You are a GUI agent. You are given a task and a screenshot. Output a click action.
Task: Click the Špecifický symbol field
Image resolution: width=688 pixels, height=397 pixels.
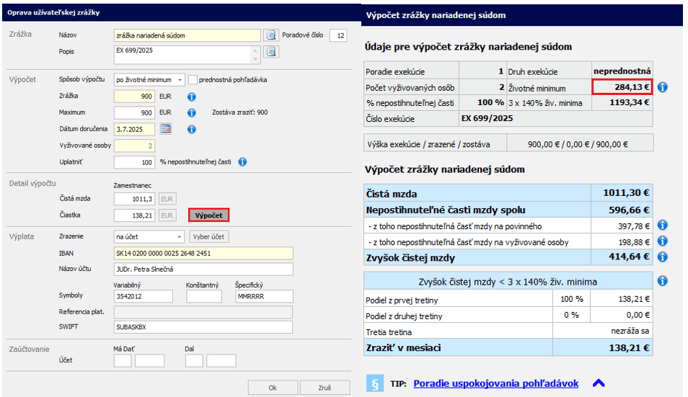click(264, 297)
